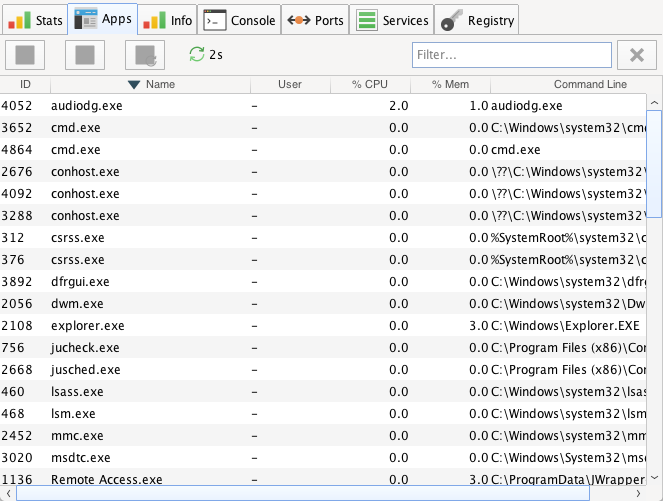663x501 pixels.
Task: Click process ID 2668
Action: tap(16, 370)
